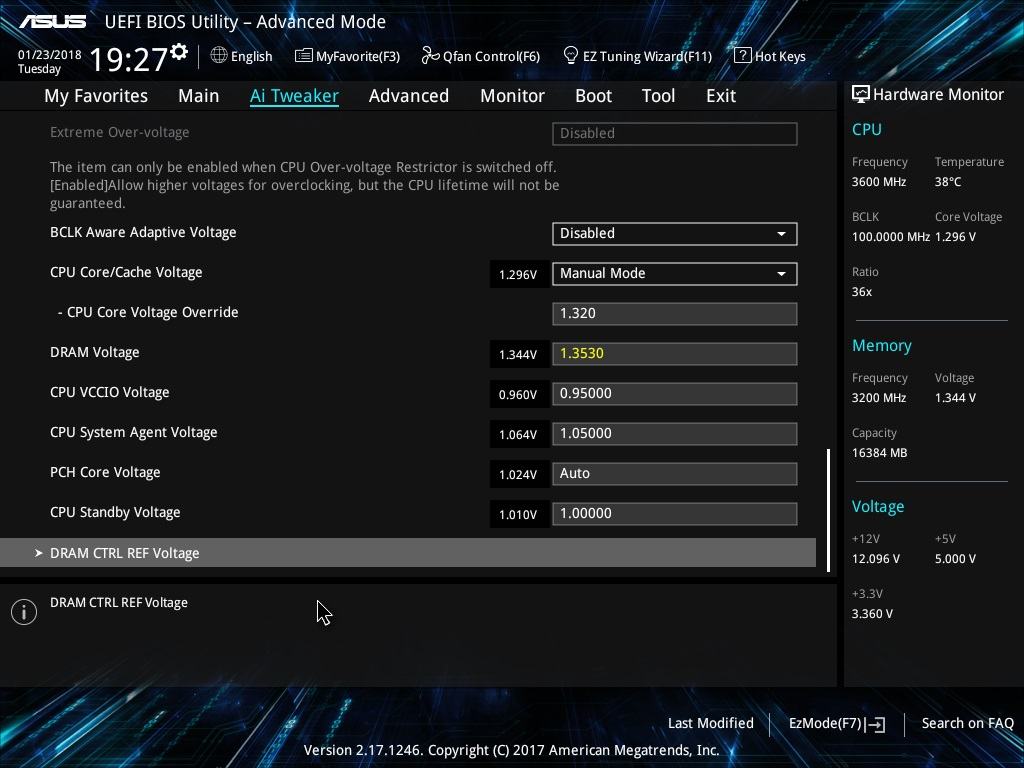Open Qfan Control(F6) label
This screenshot has height=768, width=1024.
click(491, 57)
